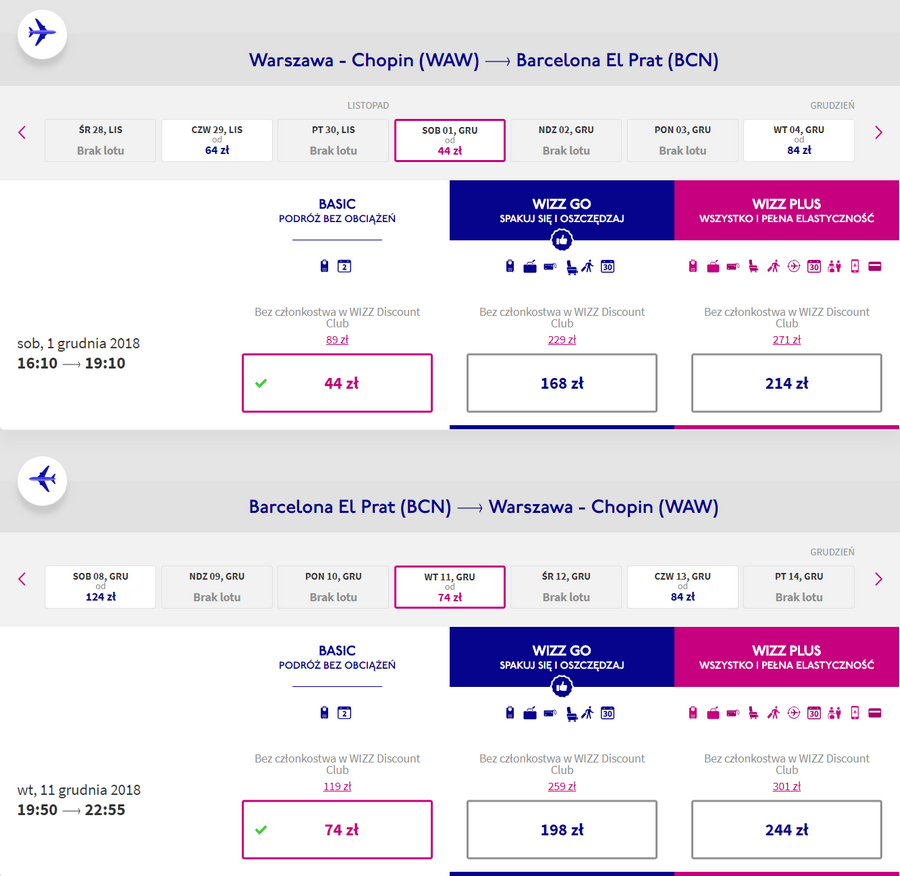The image size is (900, 876).
Task: Click the outbound WIZZ Plus priority boarding icon
Action: click(x=774, y=266)
